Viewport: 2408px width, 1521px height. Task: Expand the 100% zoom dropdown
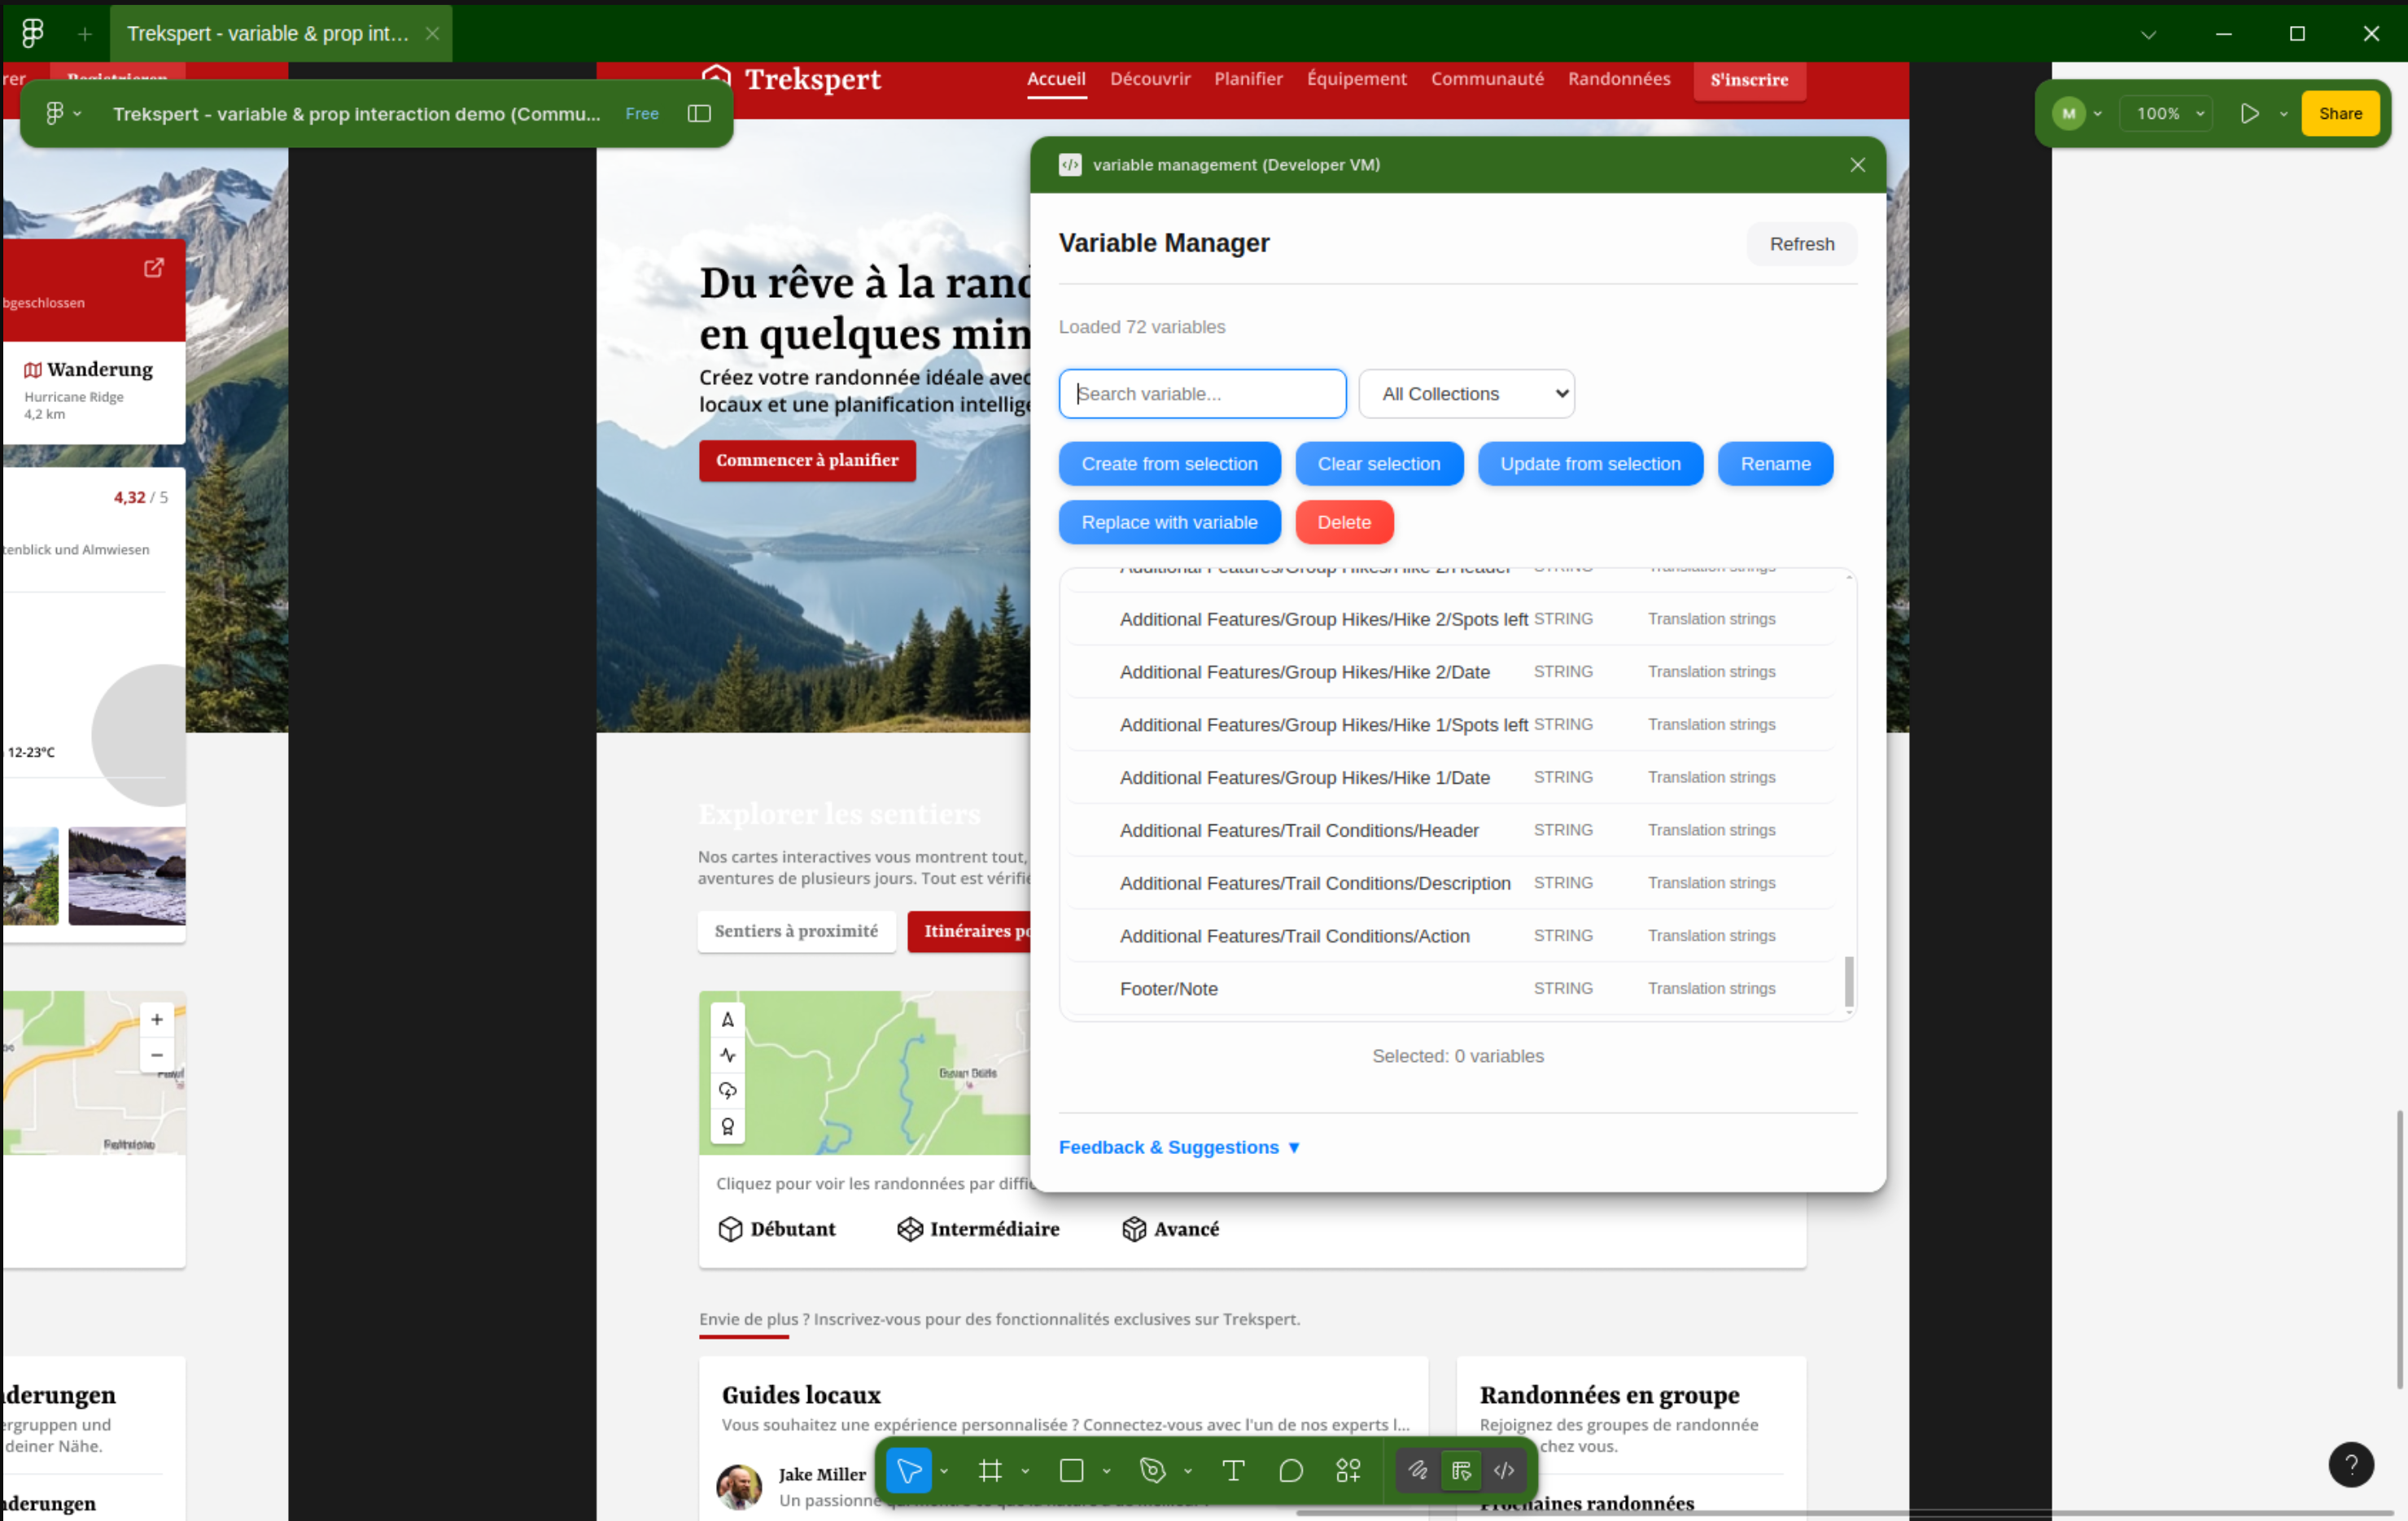(x=2169, y=113)
